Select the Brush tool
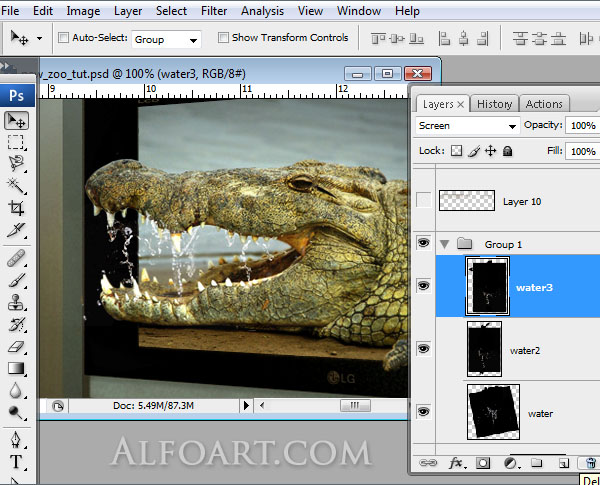 pyautogui.click(x=16, y=281)
